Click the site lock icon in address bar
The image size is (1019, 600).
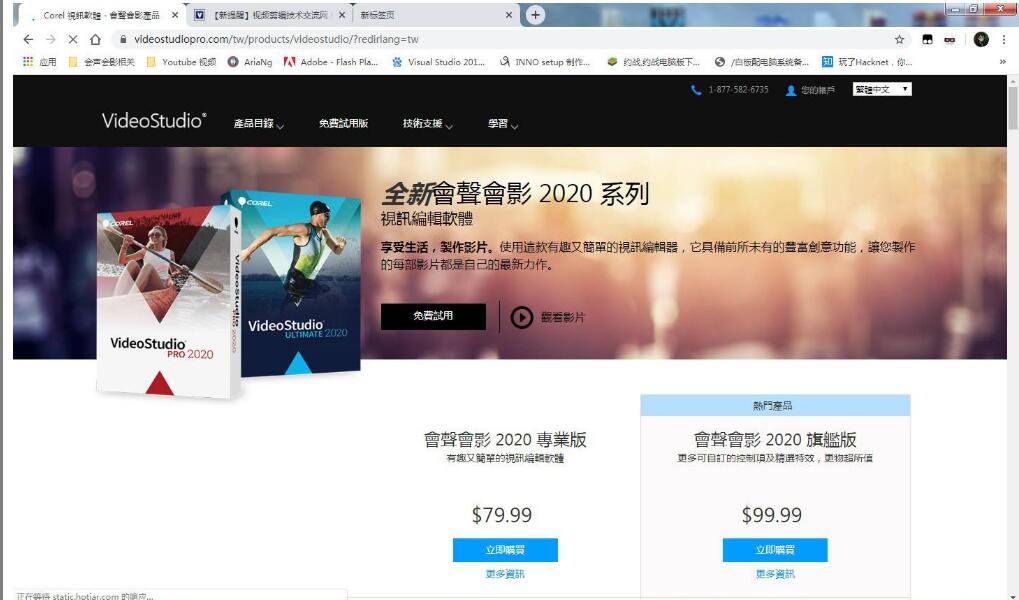point(123,40)
